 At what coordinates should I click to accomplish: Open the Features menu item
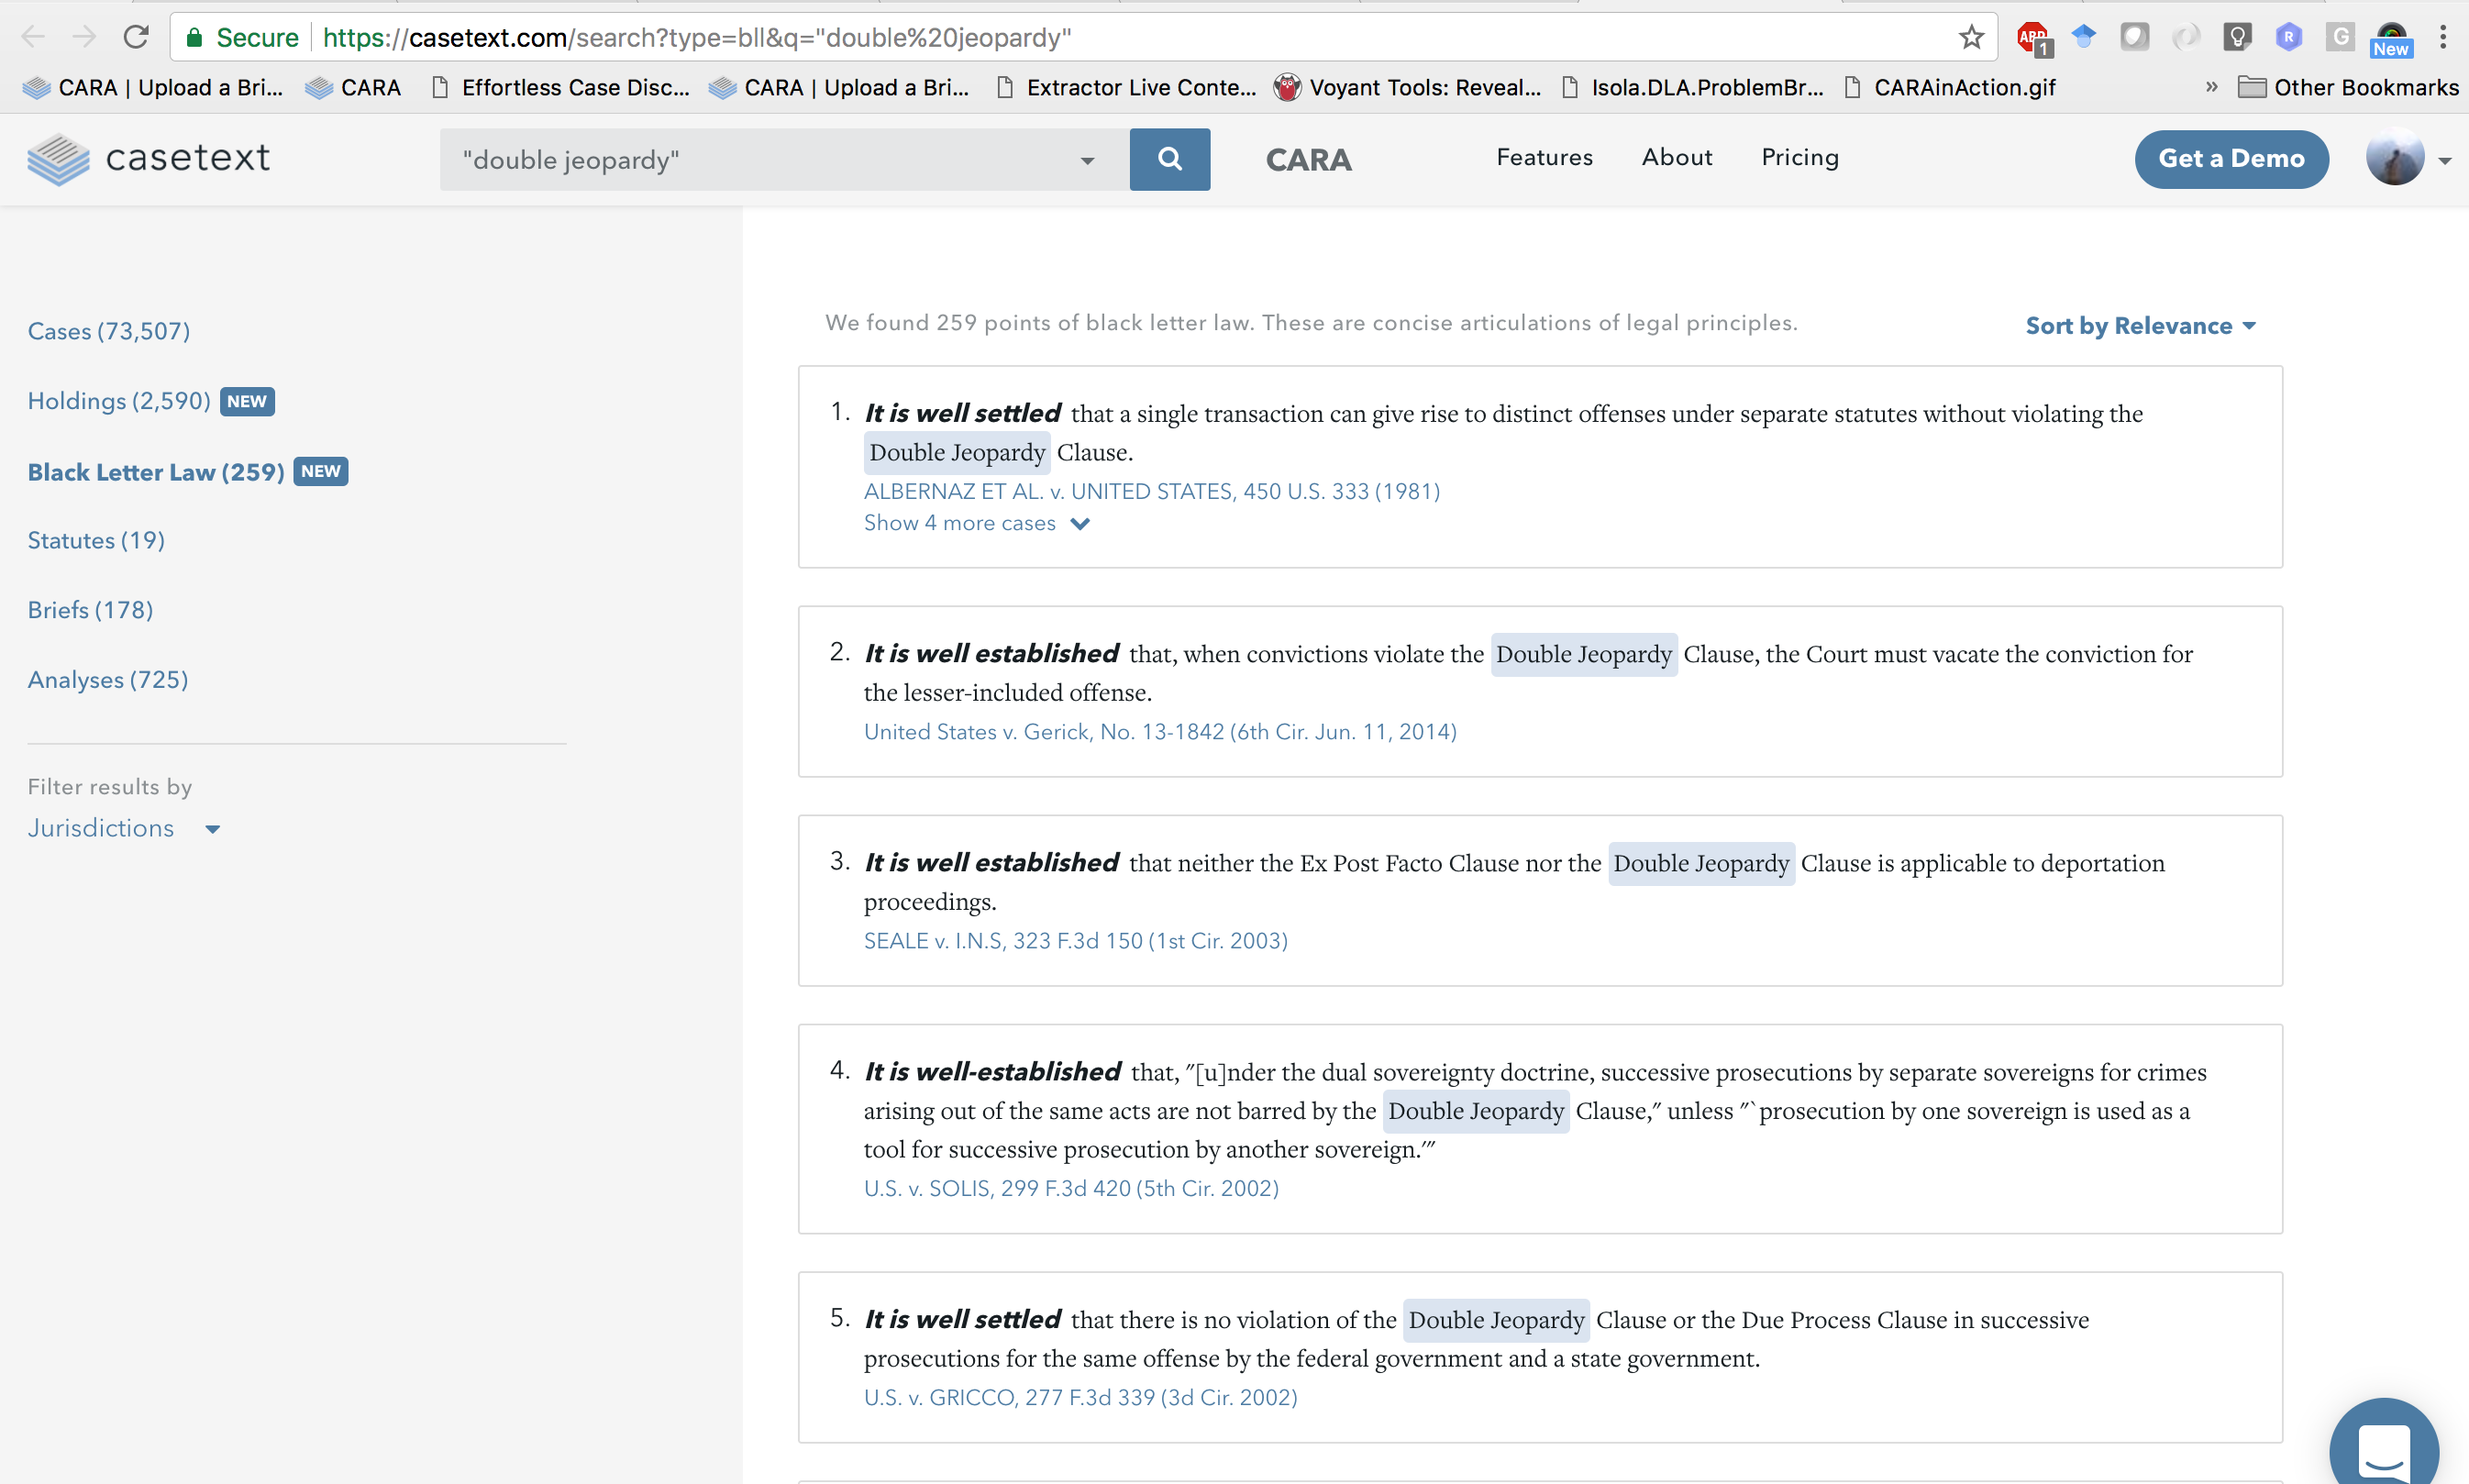pos(1544,157)
